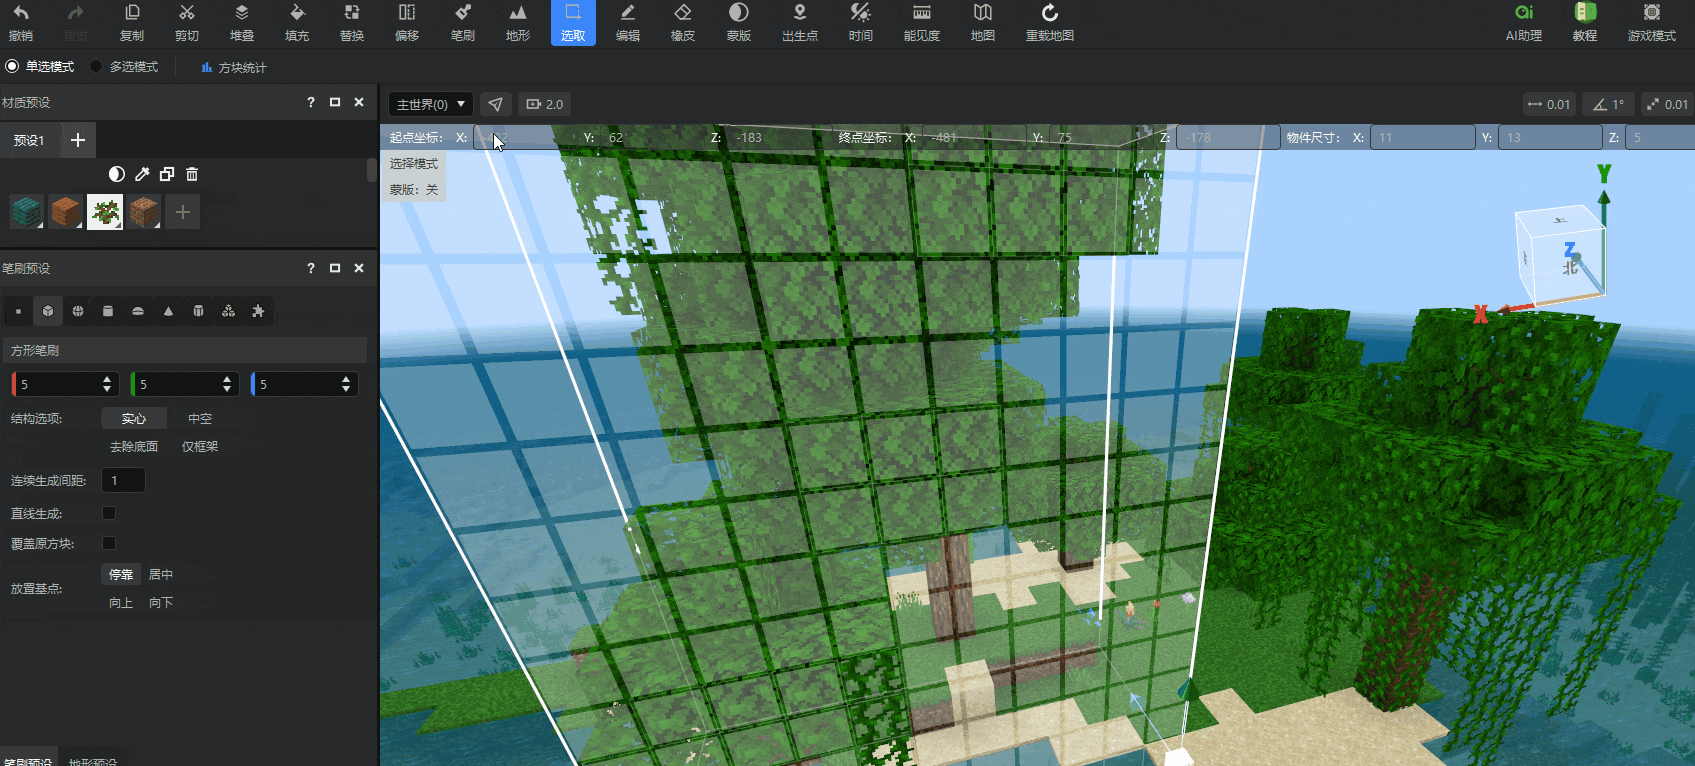
Task: Select the sphere brush shape
Action: tap(78, 311)
